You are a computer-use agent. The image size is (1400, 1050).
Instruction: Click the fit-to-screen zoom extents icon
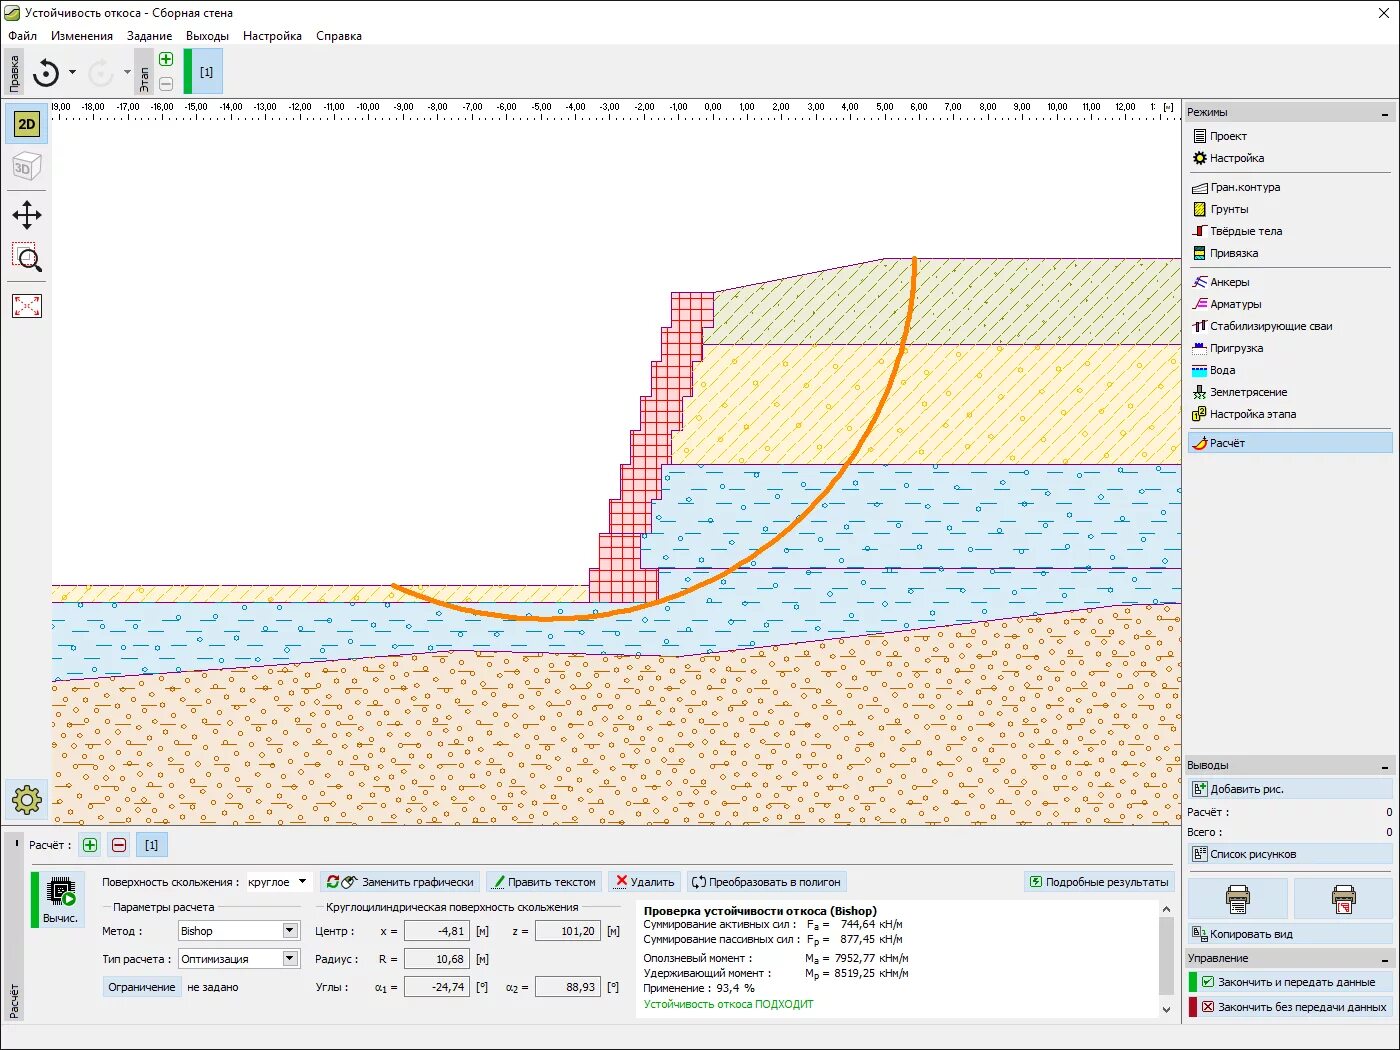coord(27,306)
